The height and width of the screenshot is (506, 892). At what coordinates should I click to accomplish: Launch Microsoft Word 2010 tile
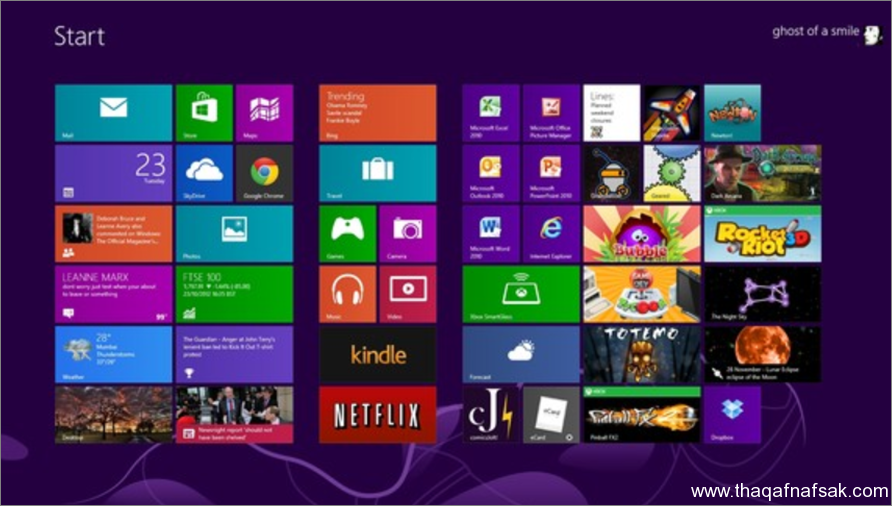tap(490, 233)
